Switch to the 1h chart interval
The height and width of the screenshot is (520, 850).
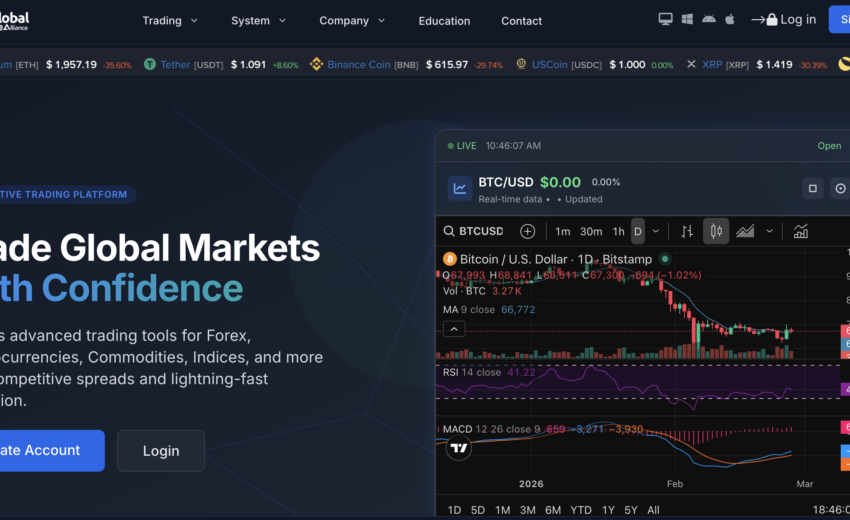[619, 232]
